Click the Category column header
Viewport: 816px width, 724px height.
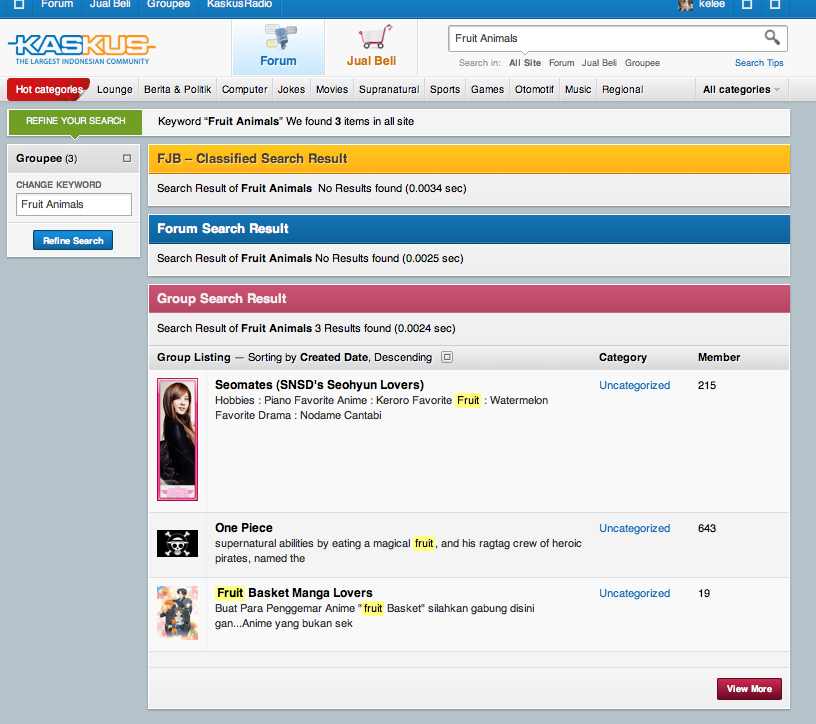tap(623, 357)
